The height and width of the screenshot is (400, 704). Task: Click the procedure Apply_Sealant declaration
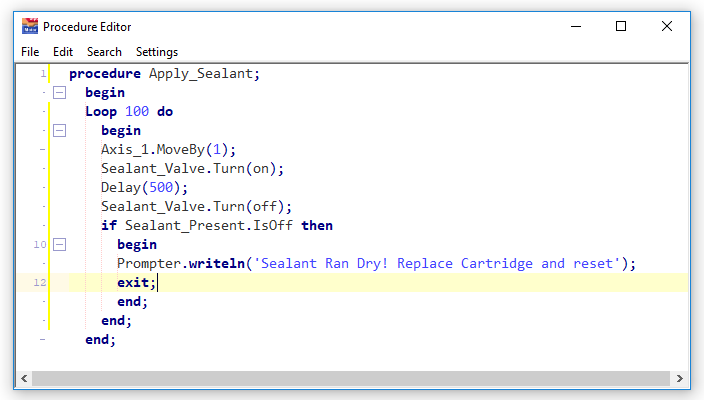point(164,74)
